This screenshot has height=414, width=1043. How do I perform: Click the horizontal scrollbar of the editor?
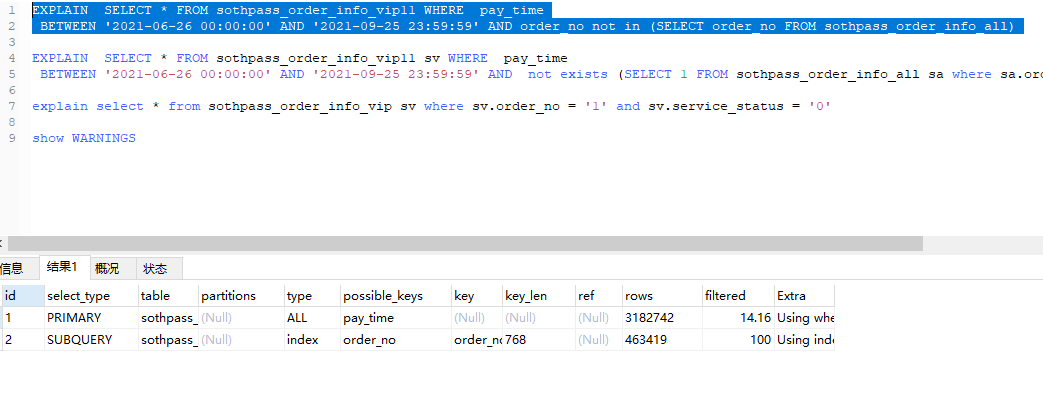(x=466, y=244)
